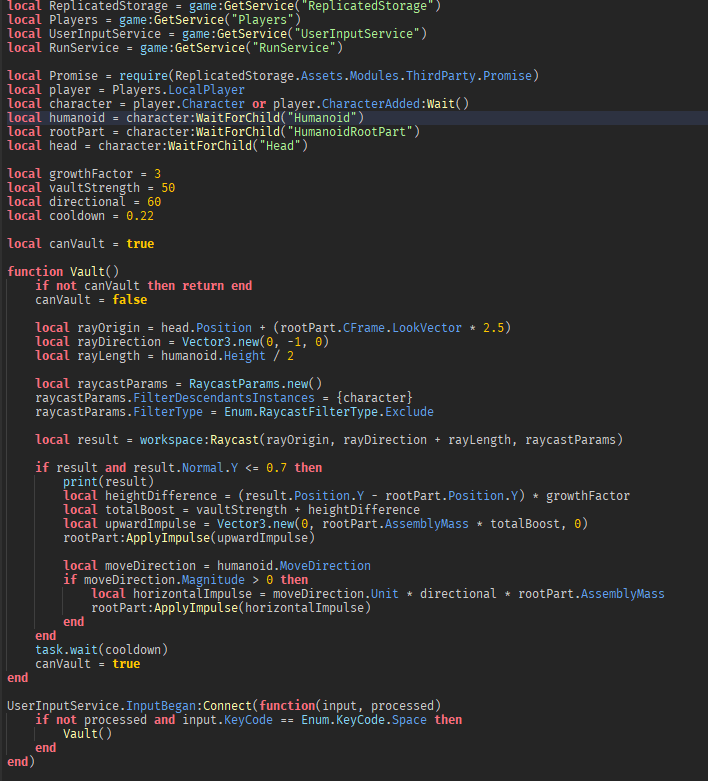
Task: Click the Promise require statement
Action: tap(273, 76)
